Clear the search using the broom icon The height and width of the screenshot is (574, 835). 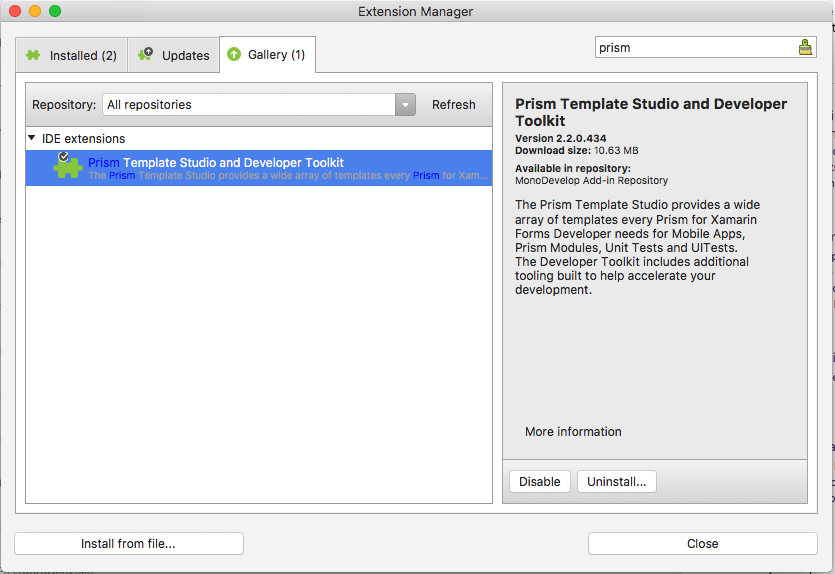[805, 47]
